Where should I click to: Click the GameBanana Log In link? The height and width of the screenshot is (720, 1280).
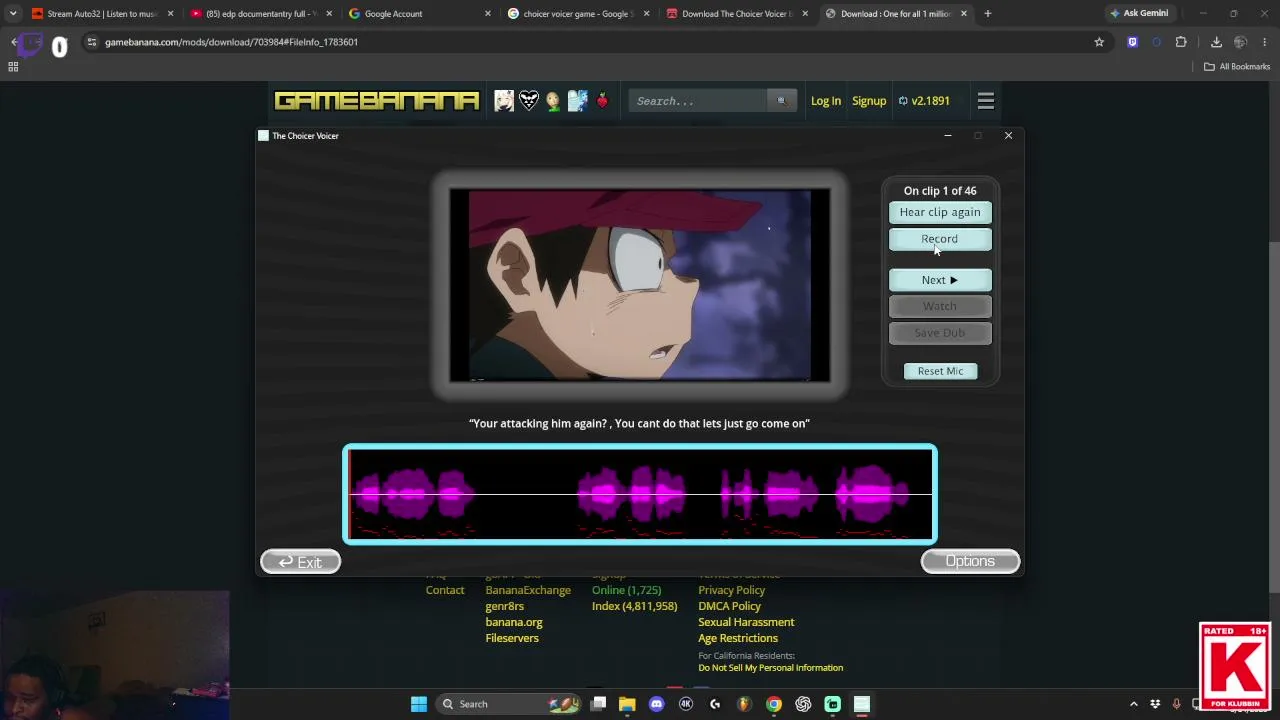826,101
